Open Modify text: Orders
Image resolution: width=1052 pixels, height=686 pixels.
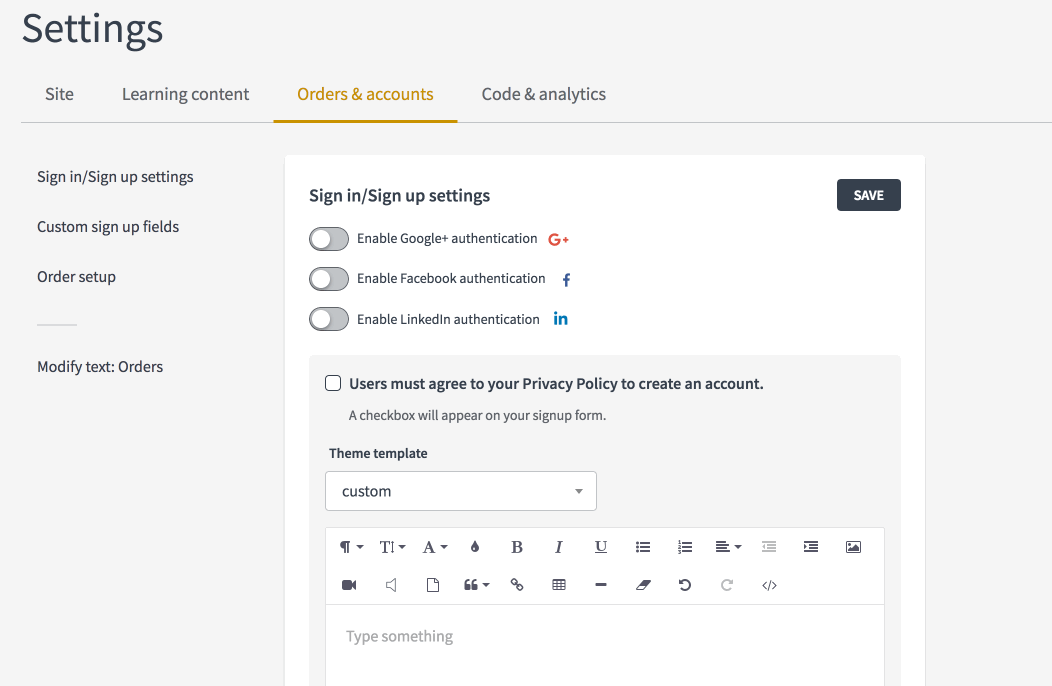click(100, 366)
